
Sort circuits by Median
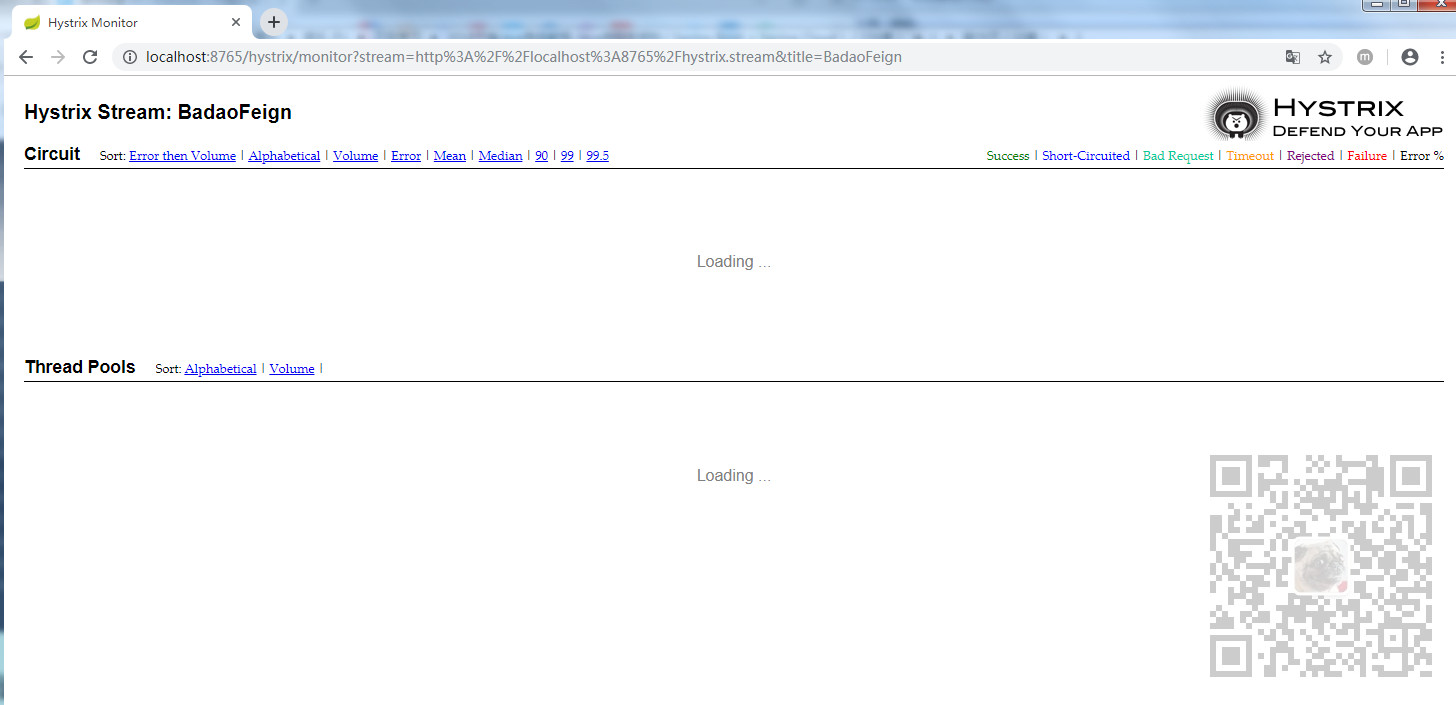point(500,156)
